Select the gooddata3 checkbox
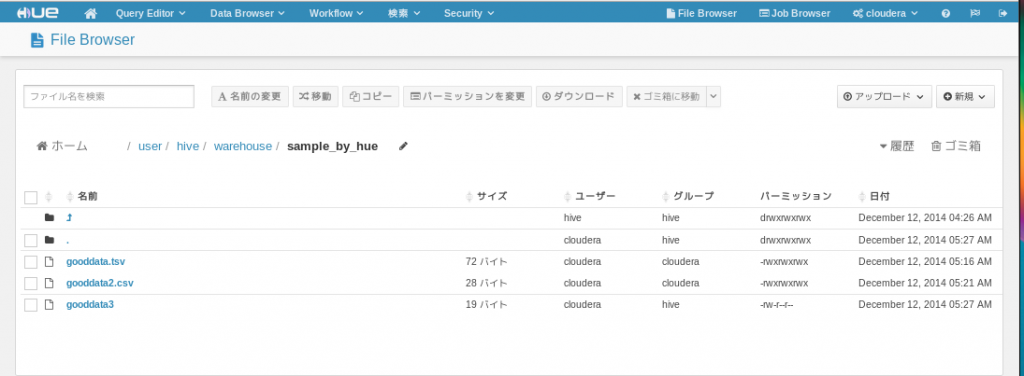The image size is (1024, 376). tap(31, 305)
